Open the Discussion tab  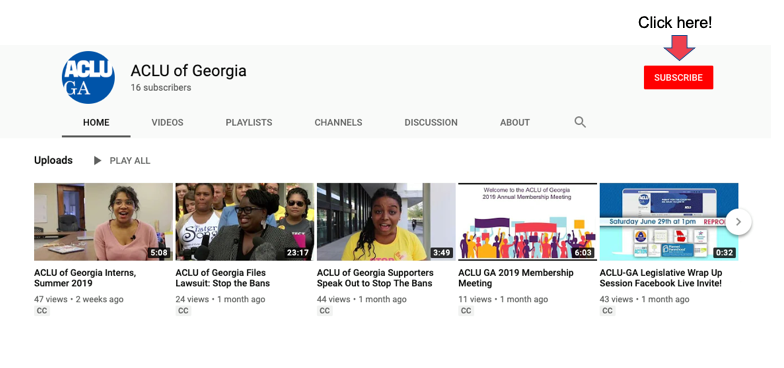pos(431,122)
